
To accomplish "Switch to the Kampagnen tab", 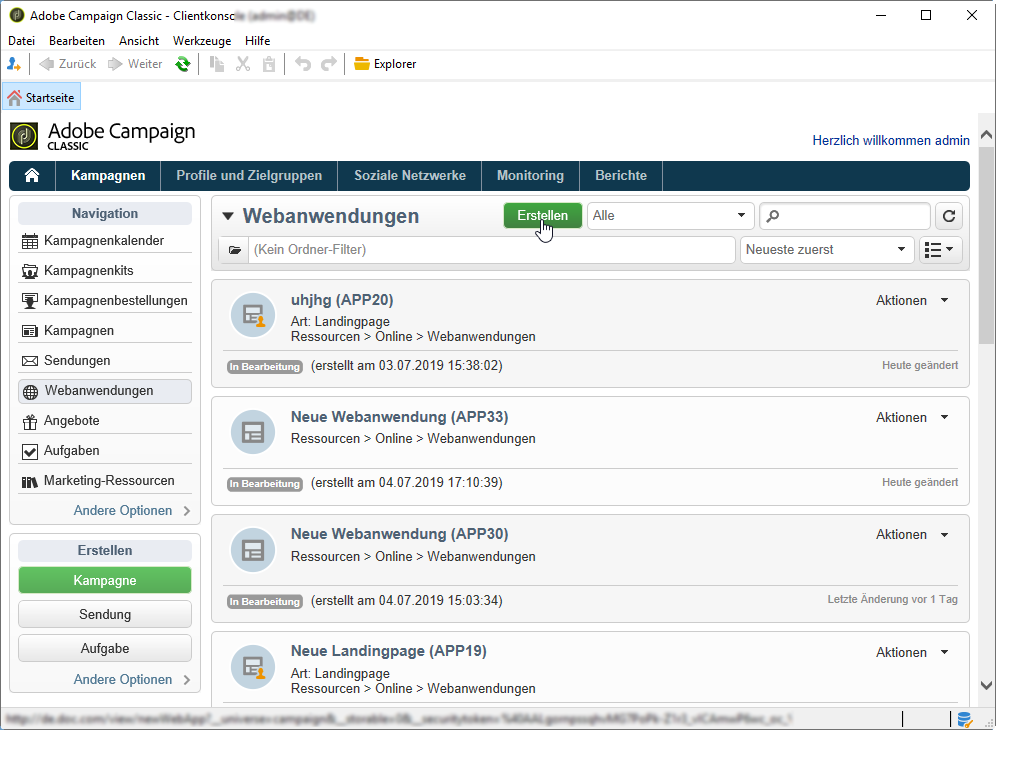I will coord(108,175).
